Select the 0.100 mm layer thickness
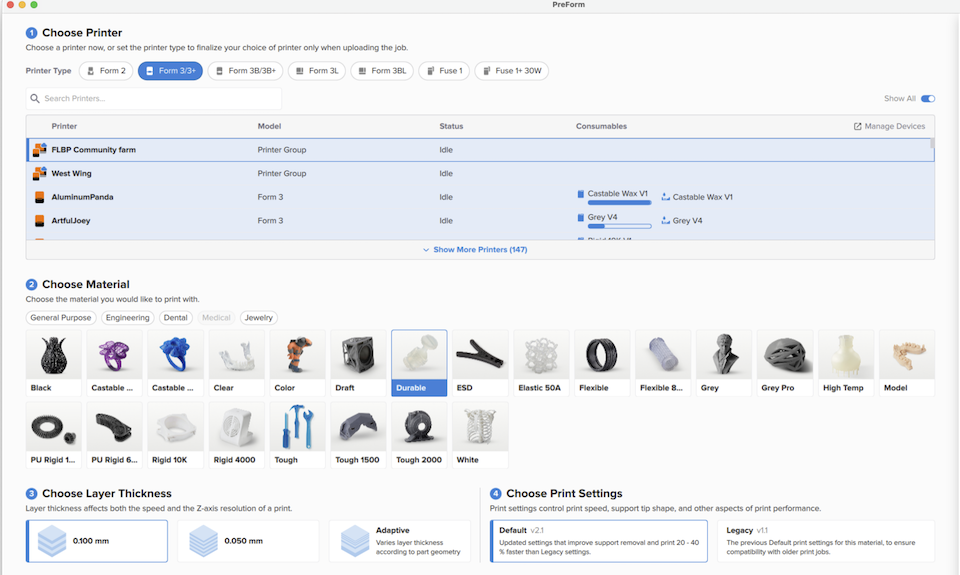960x575 pixels. tap(97, 541)
